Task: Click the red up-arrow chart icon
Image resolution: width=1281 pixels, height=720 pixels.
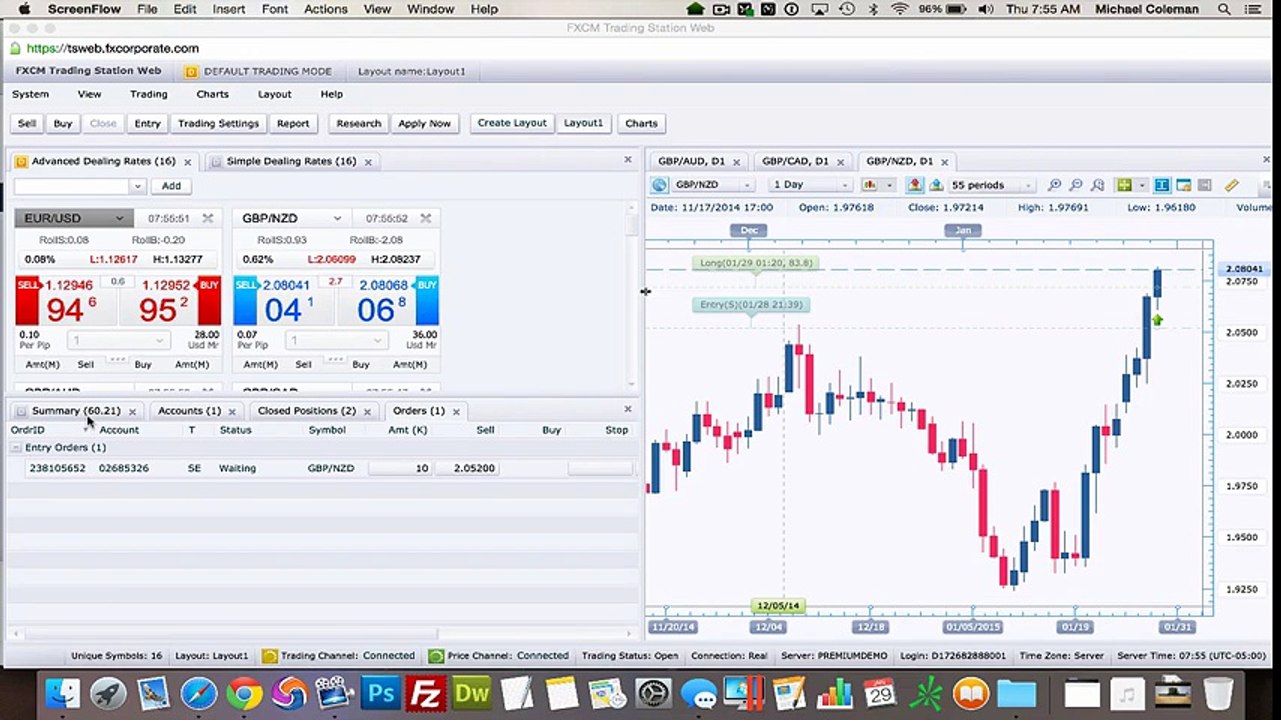Action: click(x=915, y=185)
